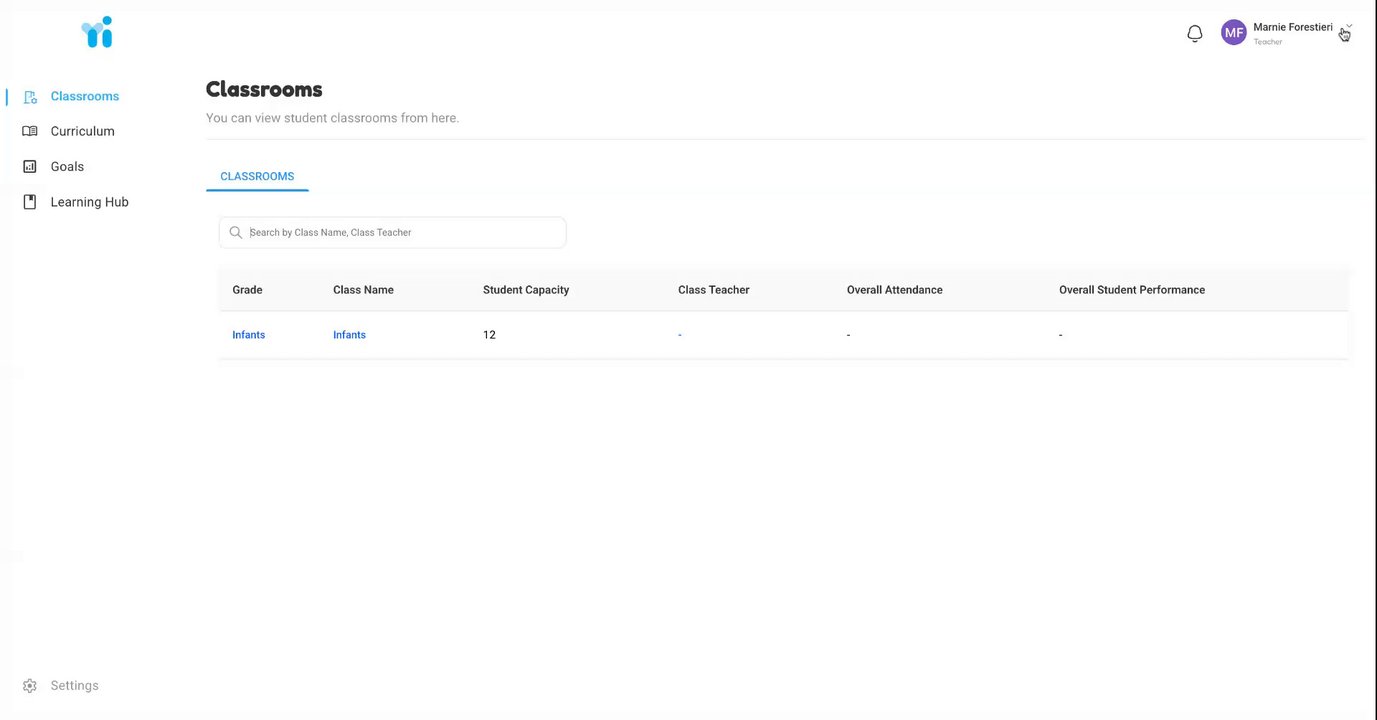
Task: Open the Settings menu item
Action: click(x=75, y=686)
